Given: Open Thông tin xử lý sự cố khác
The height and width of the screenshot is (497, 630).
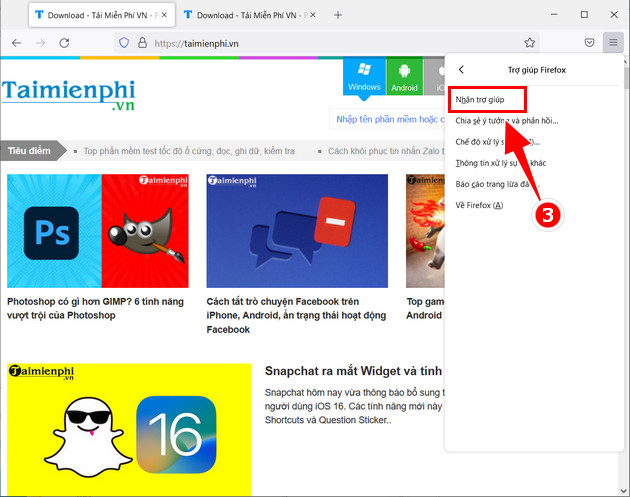Looking at the screenshot, I should click(x=501, y=163).
